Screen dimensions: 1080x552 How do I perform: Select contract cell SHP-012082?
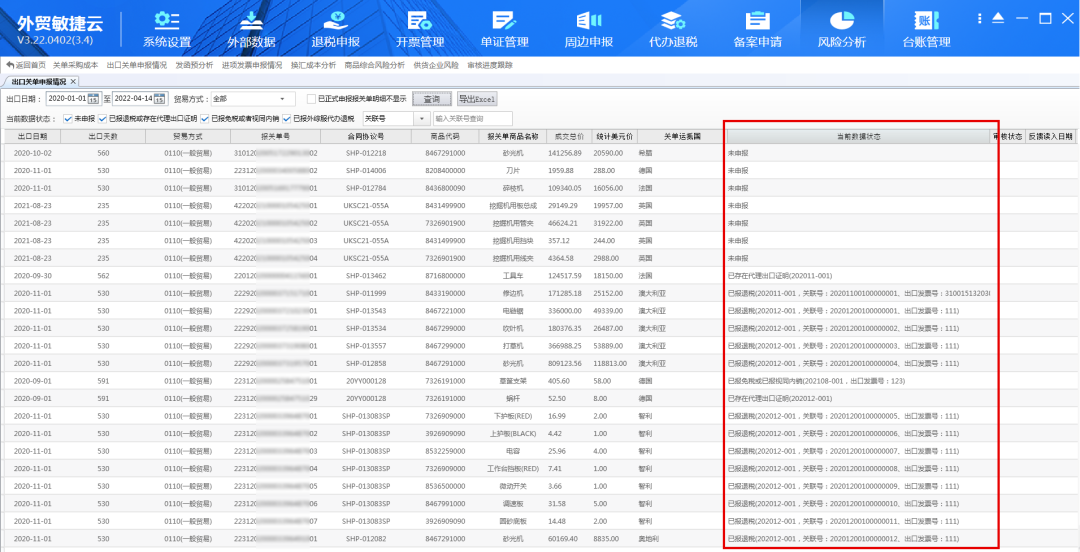366,538
